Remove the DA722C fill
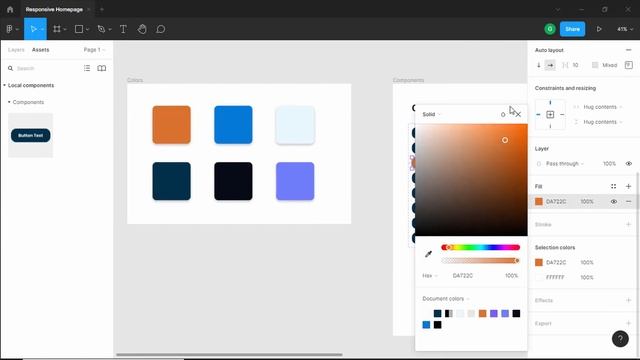Image resolution: width=640 pixels, height=360 pixels. coord(628,201)
